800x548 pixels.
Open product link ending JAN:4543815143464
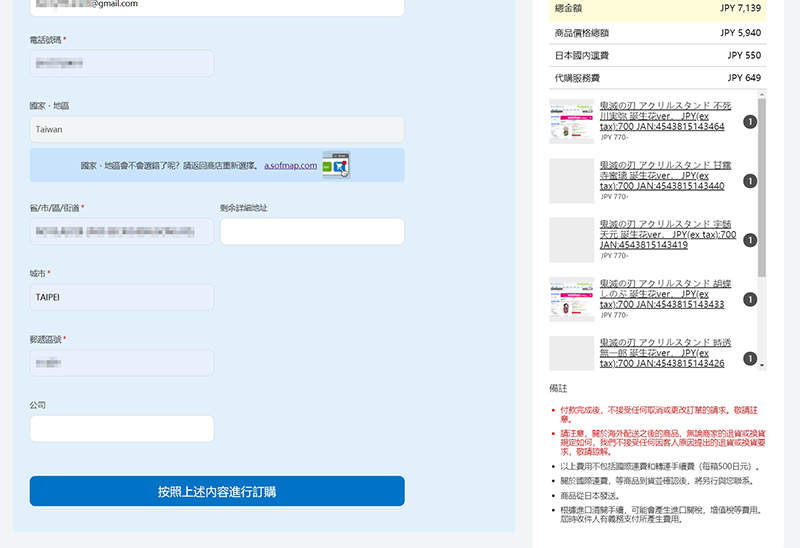[665, 116]
